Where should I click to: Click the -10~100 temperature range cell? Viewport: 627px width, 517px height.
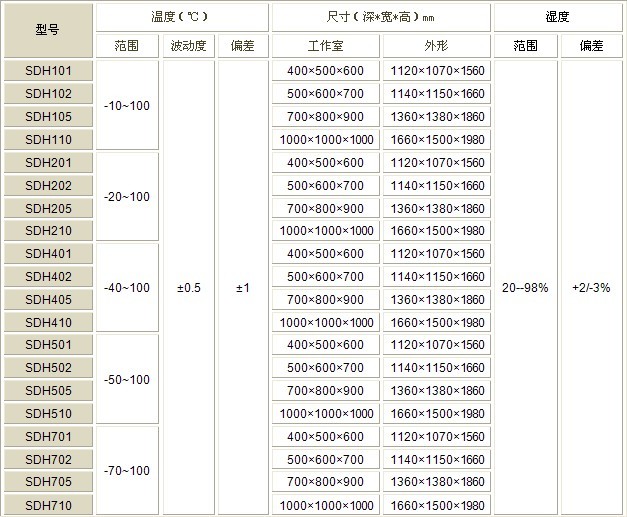pos(127,105)
